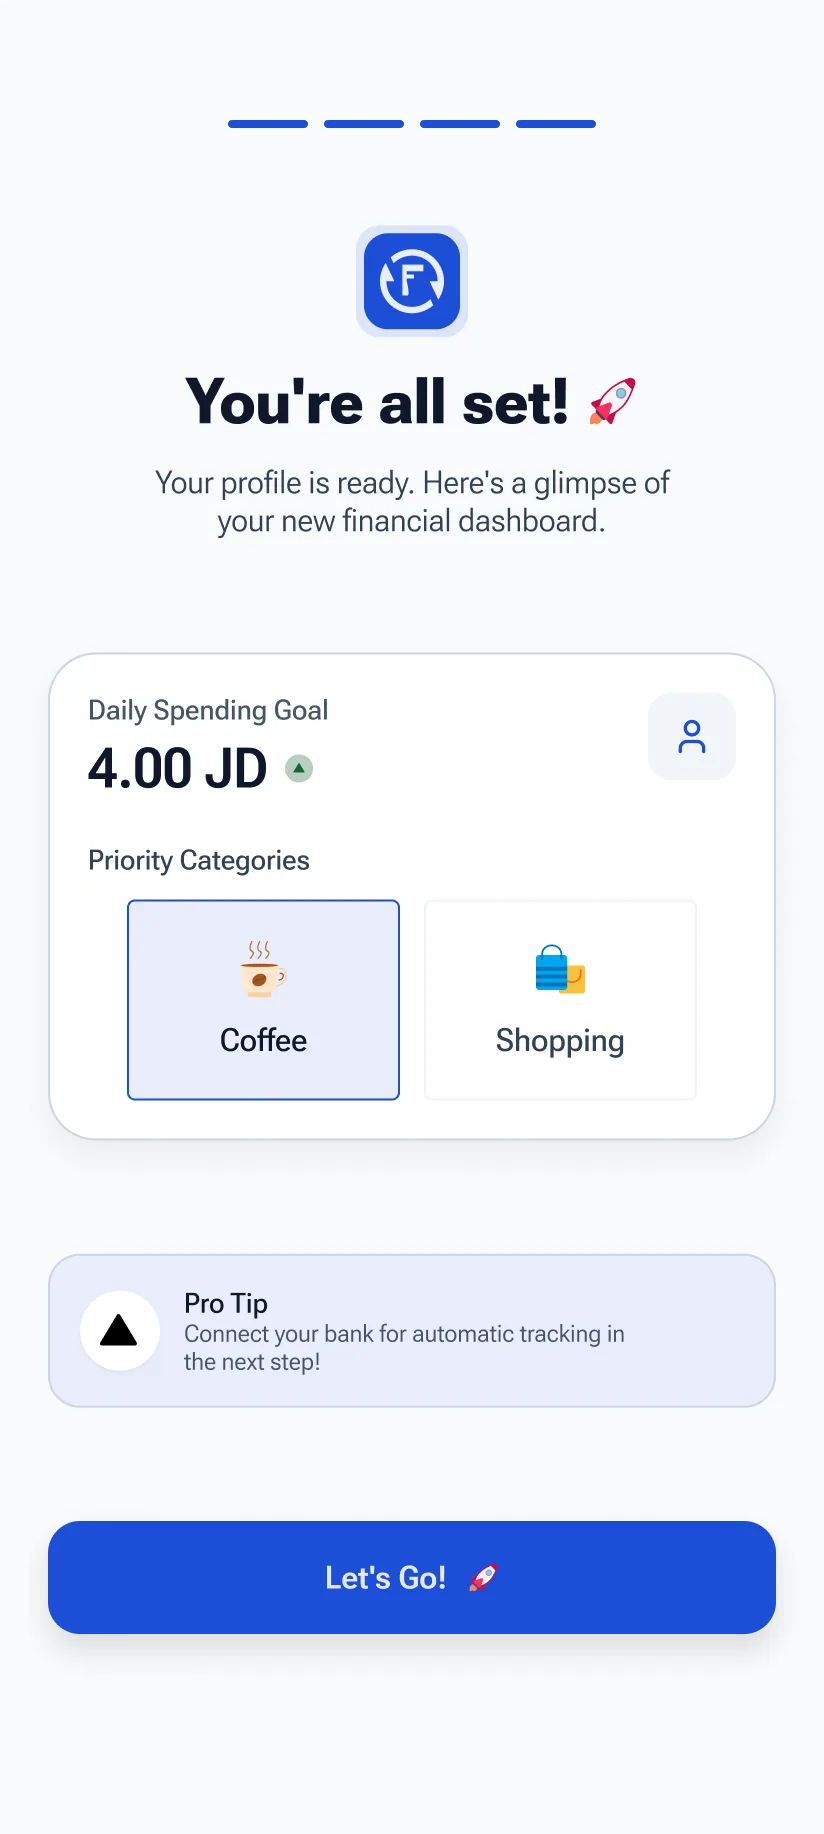Click the green up-arrow indicator beside 4.00 JD
The image size is (824, 1834).
point(299,768)
